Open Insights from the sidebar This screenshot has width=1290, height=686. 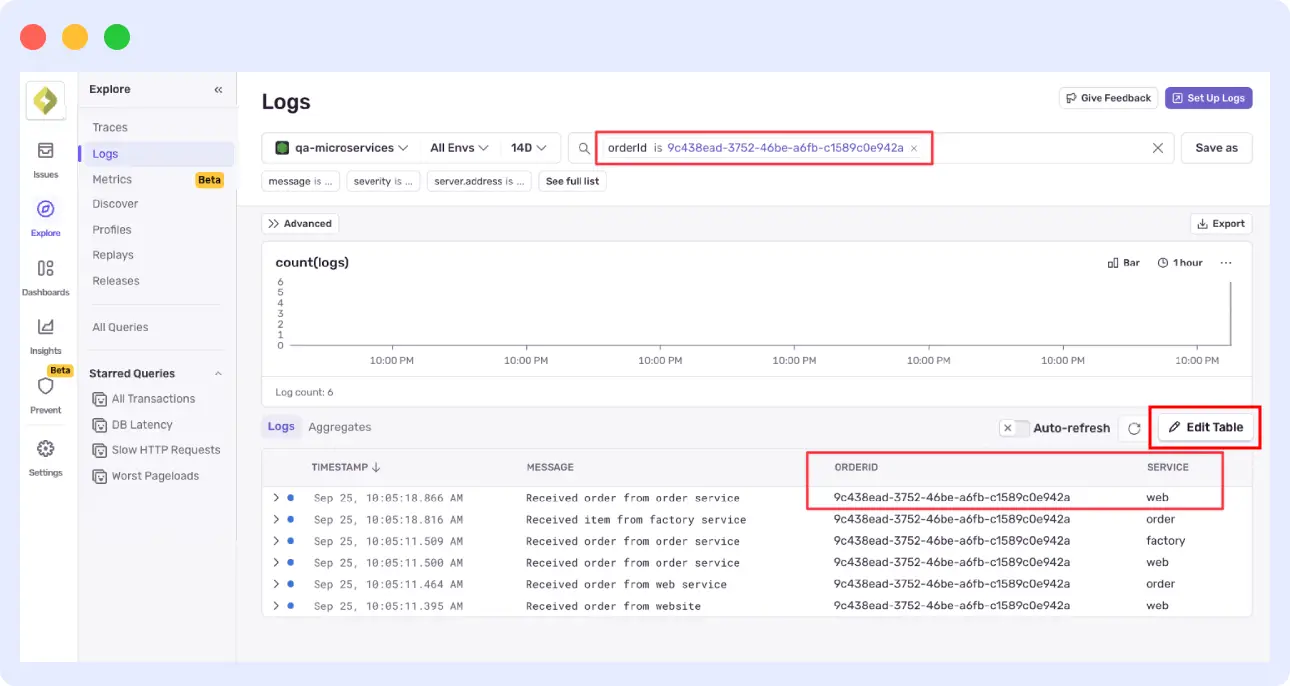(45, 335)
